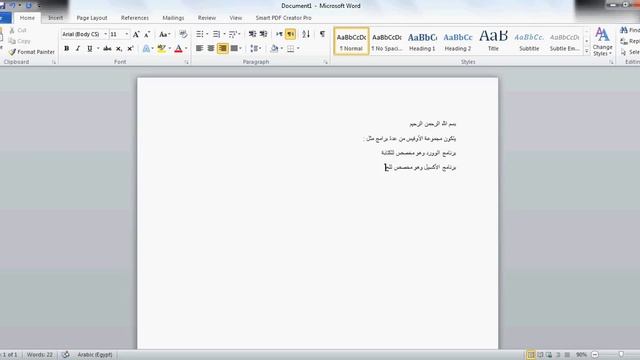Open the Page Layout tab
The image size is (640, 360).
[92, 18]
